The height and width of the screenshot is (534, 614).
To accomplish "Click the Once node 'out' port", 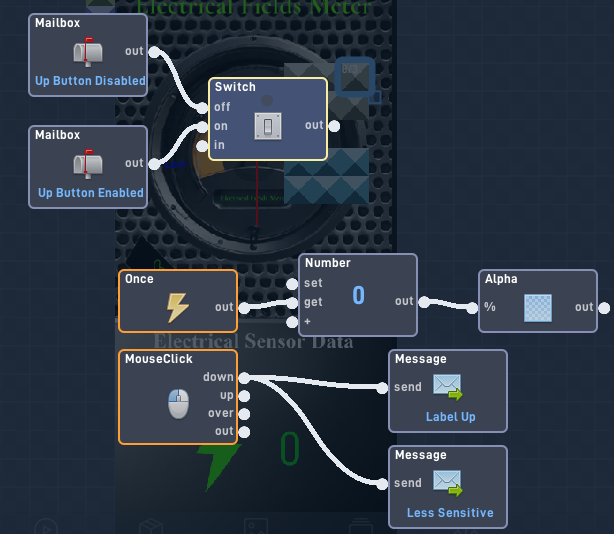I will pos(244,308).
